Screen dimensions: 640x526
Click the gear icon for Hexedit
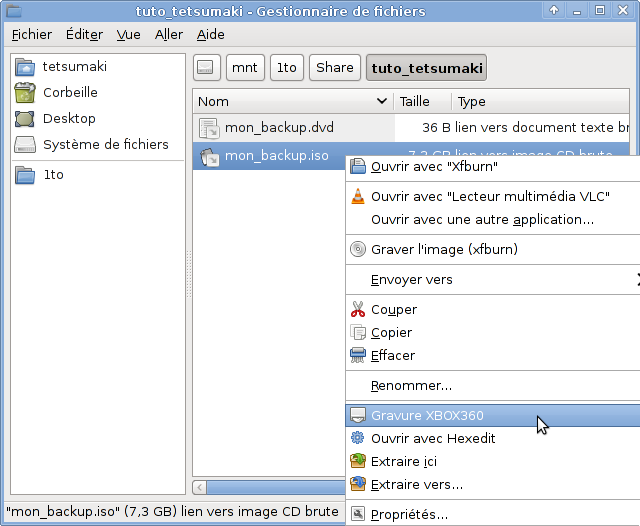[358, 438]
